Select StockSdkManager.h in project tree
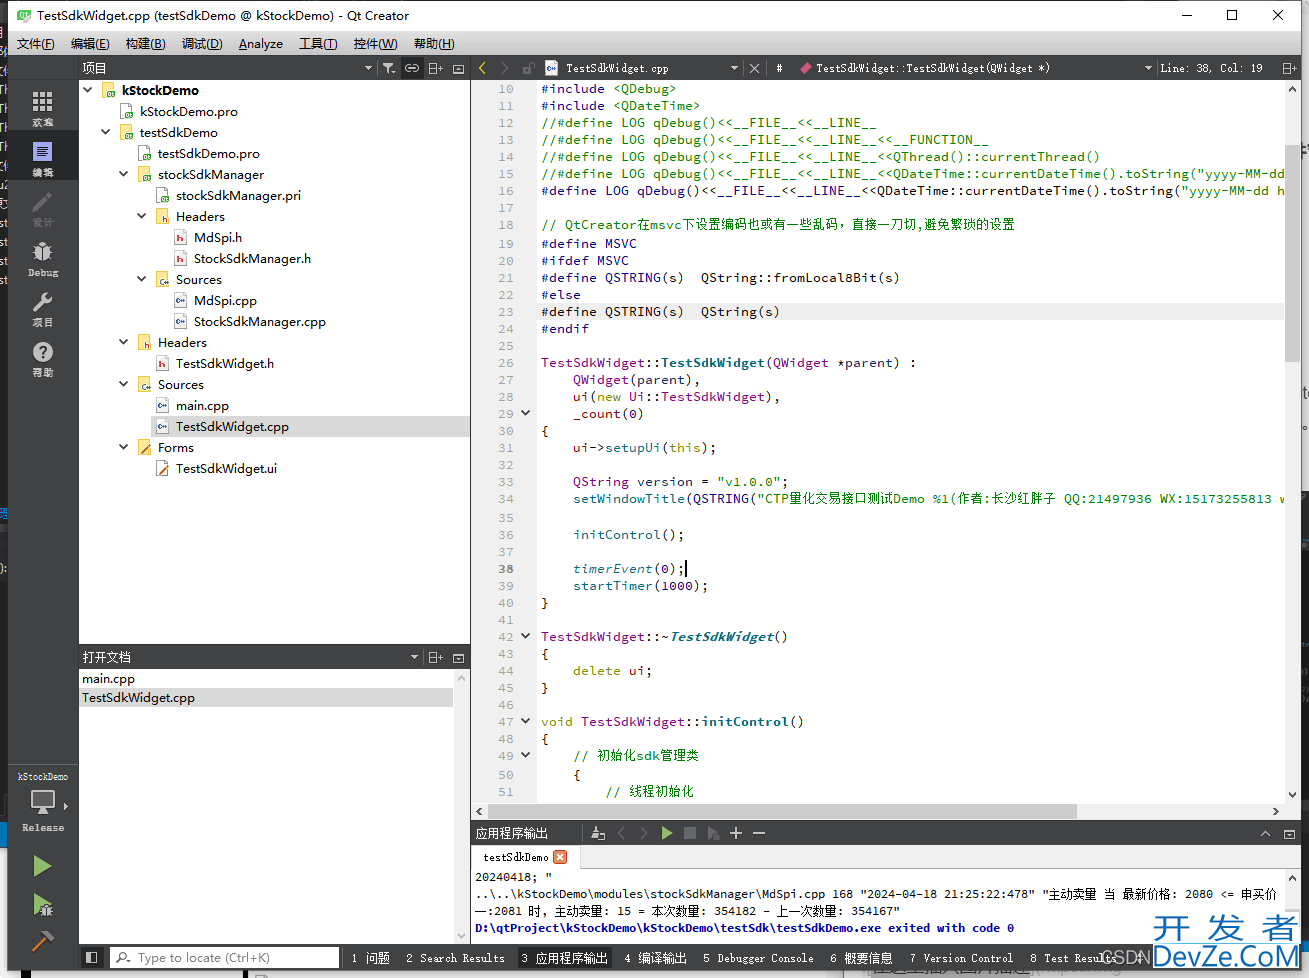The height and width of the screenshot is (978, 1309). [252, 258]
